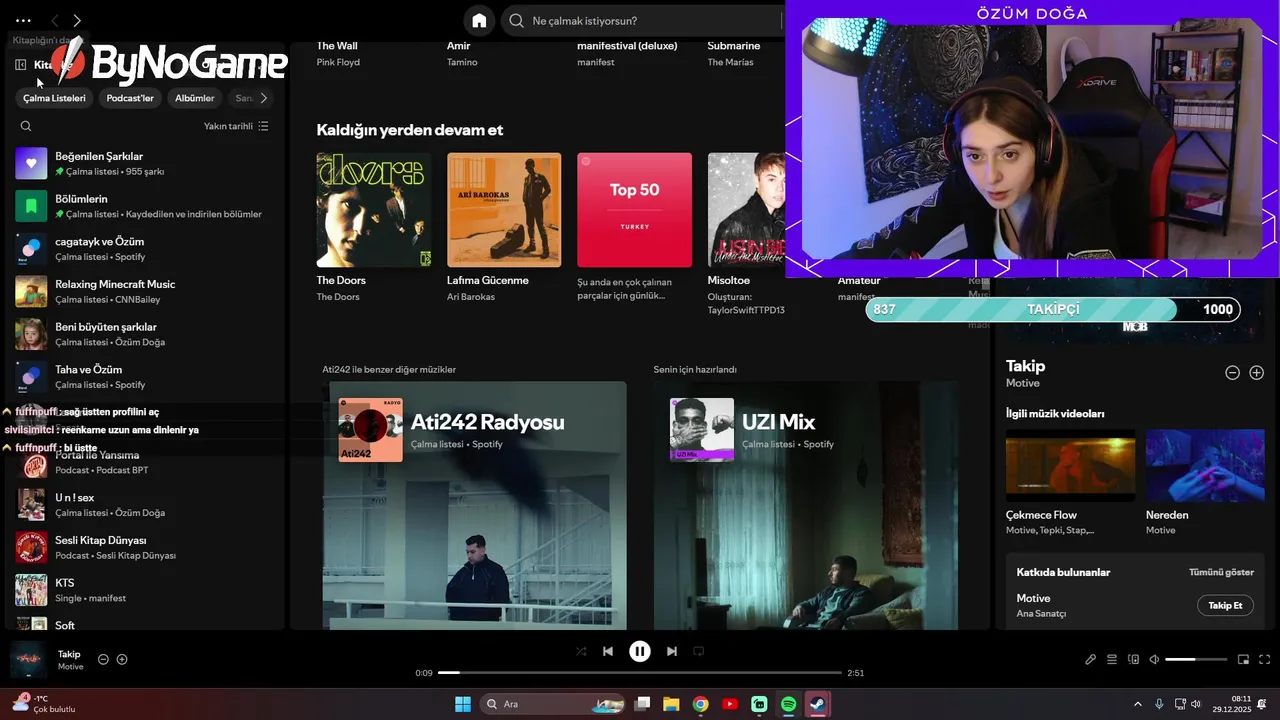Toggle repeat mode
The height and width of the screenshot is (720, 1280).
[x=699, y=651]
